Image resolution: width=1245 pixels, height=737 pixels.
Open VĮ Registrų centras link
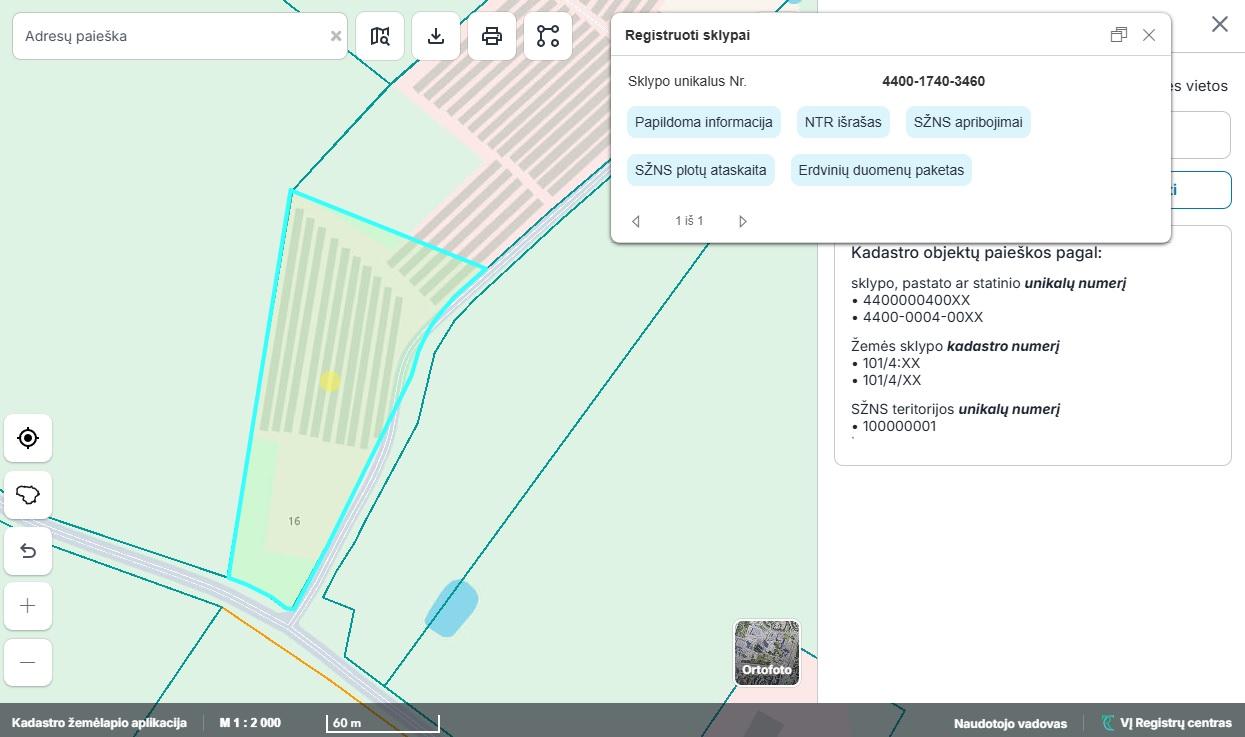(x=1167, y=723)
